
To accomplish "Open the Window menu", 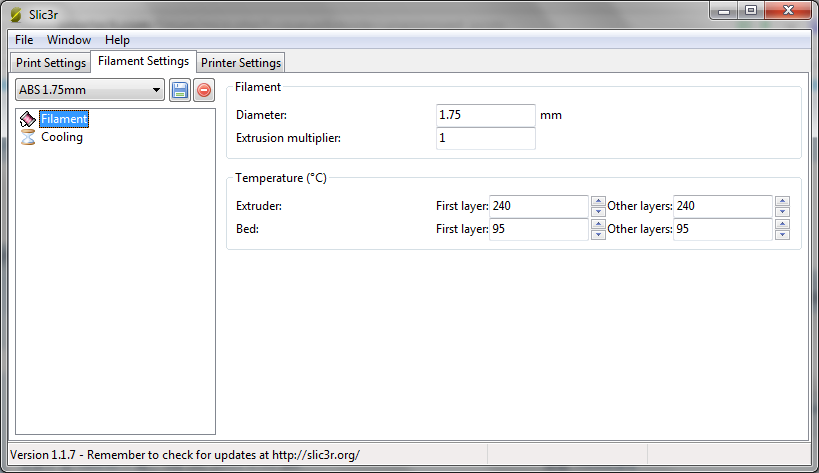I will click(x=69, y=40).
